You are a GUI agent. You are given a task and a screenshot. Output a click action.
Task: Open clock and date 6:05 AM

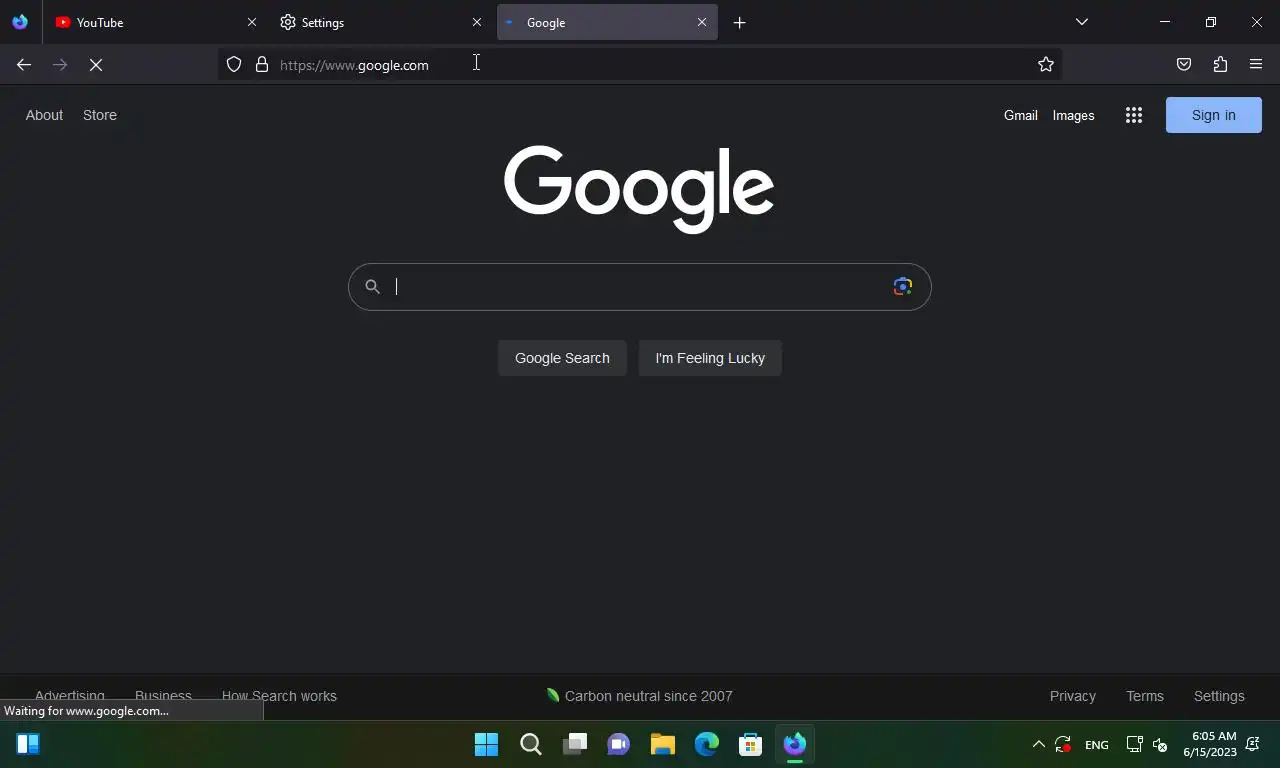tap(1210, 744)
